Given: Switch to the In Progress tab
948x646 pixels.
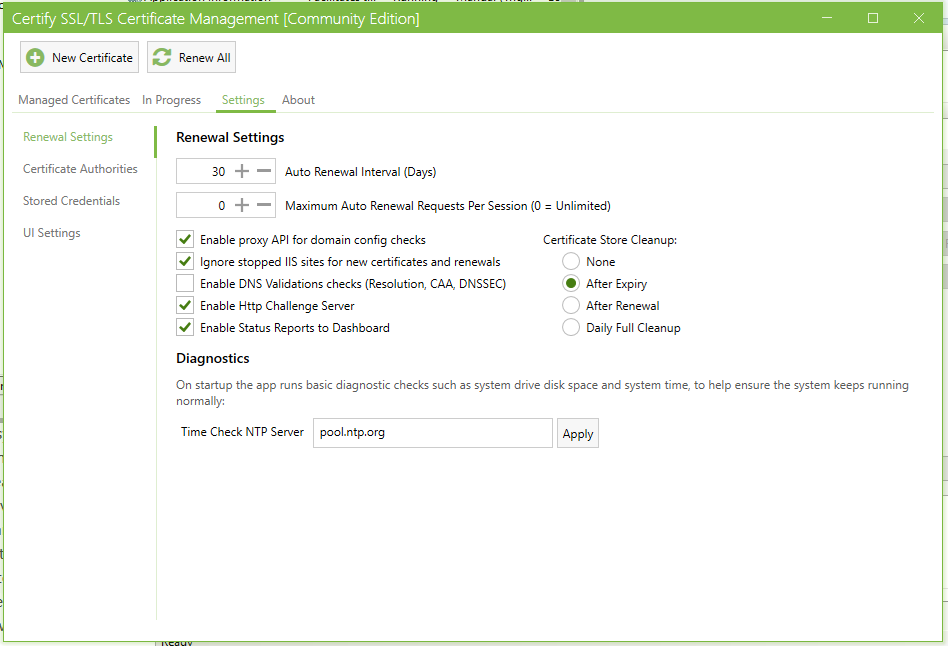Looking at the screenshot, I should (171, 100).
